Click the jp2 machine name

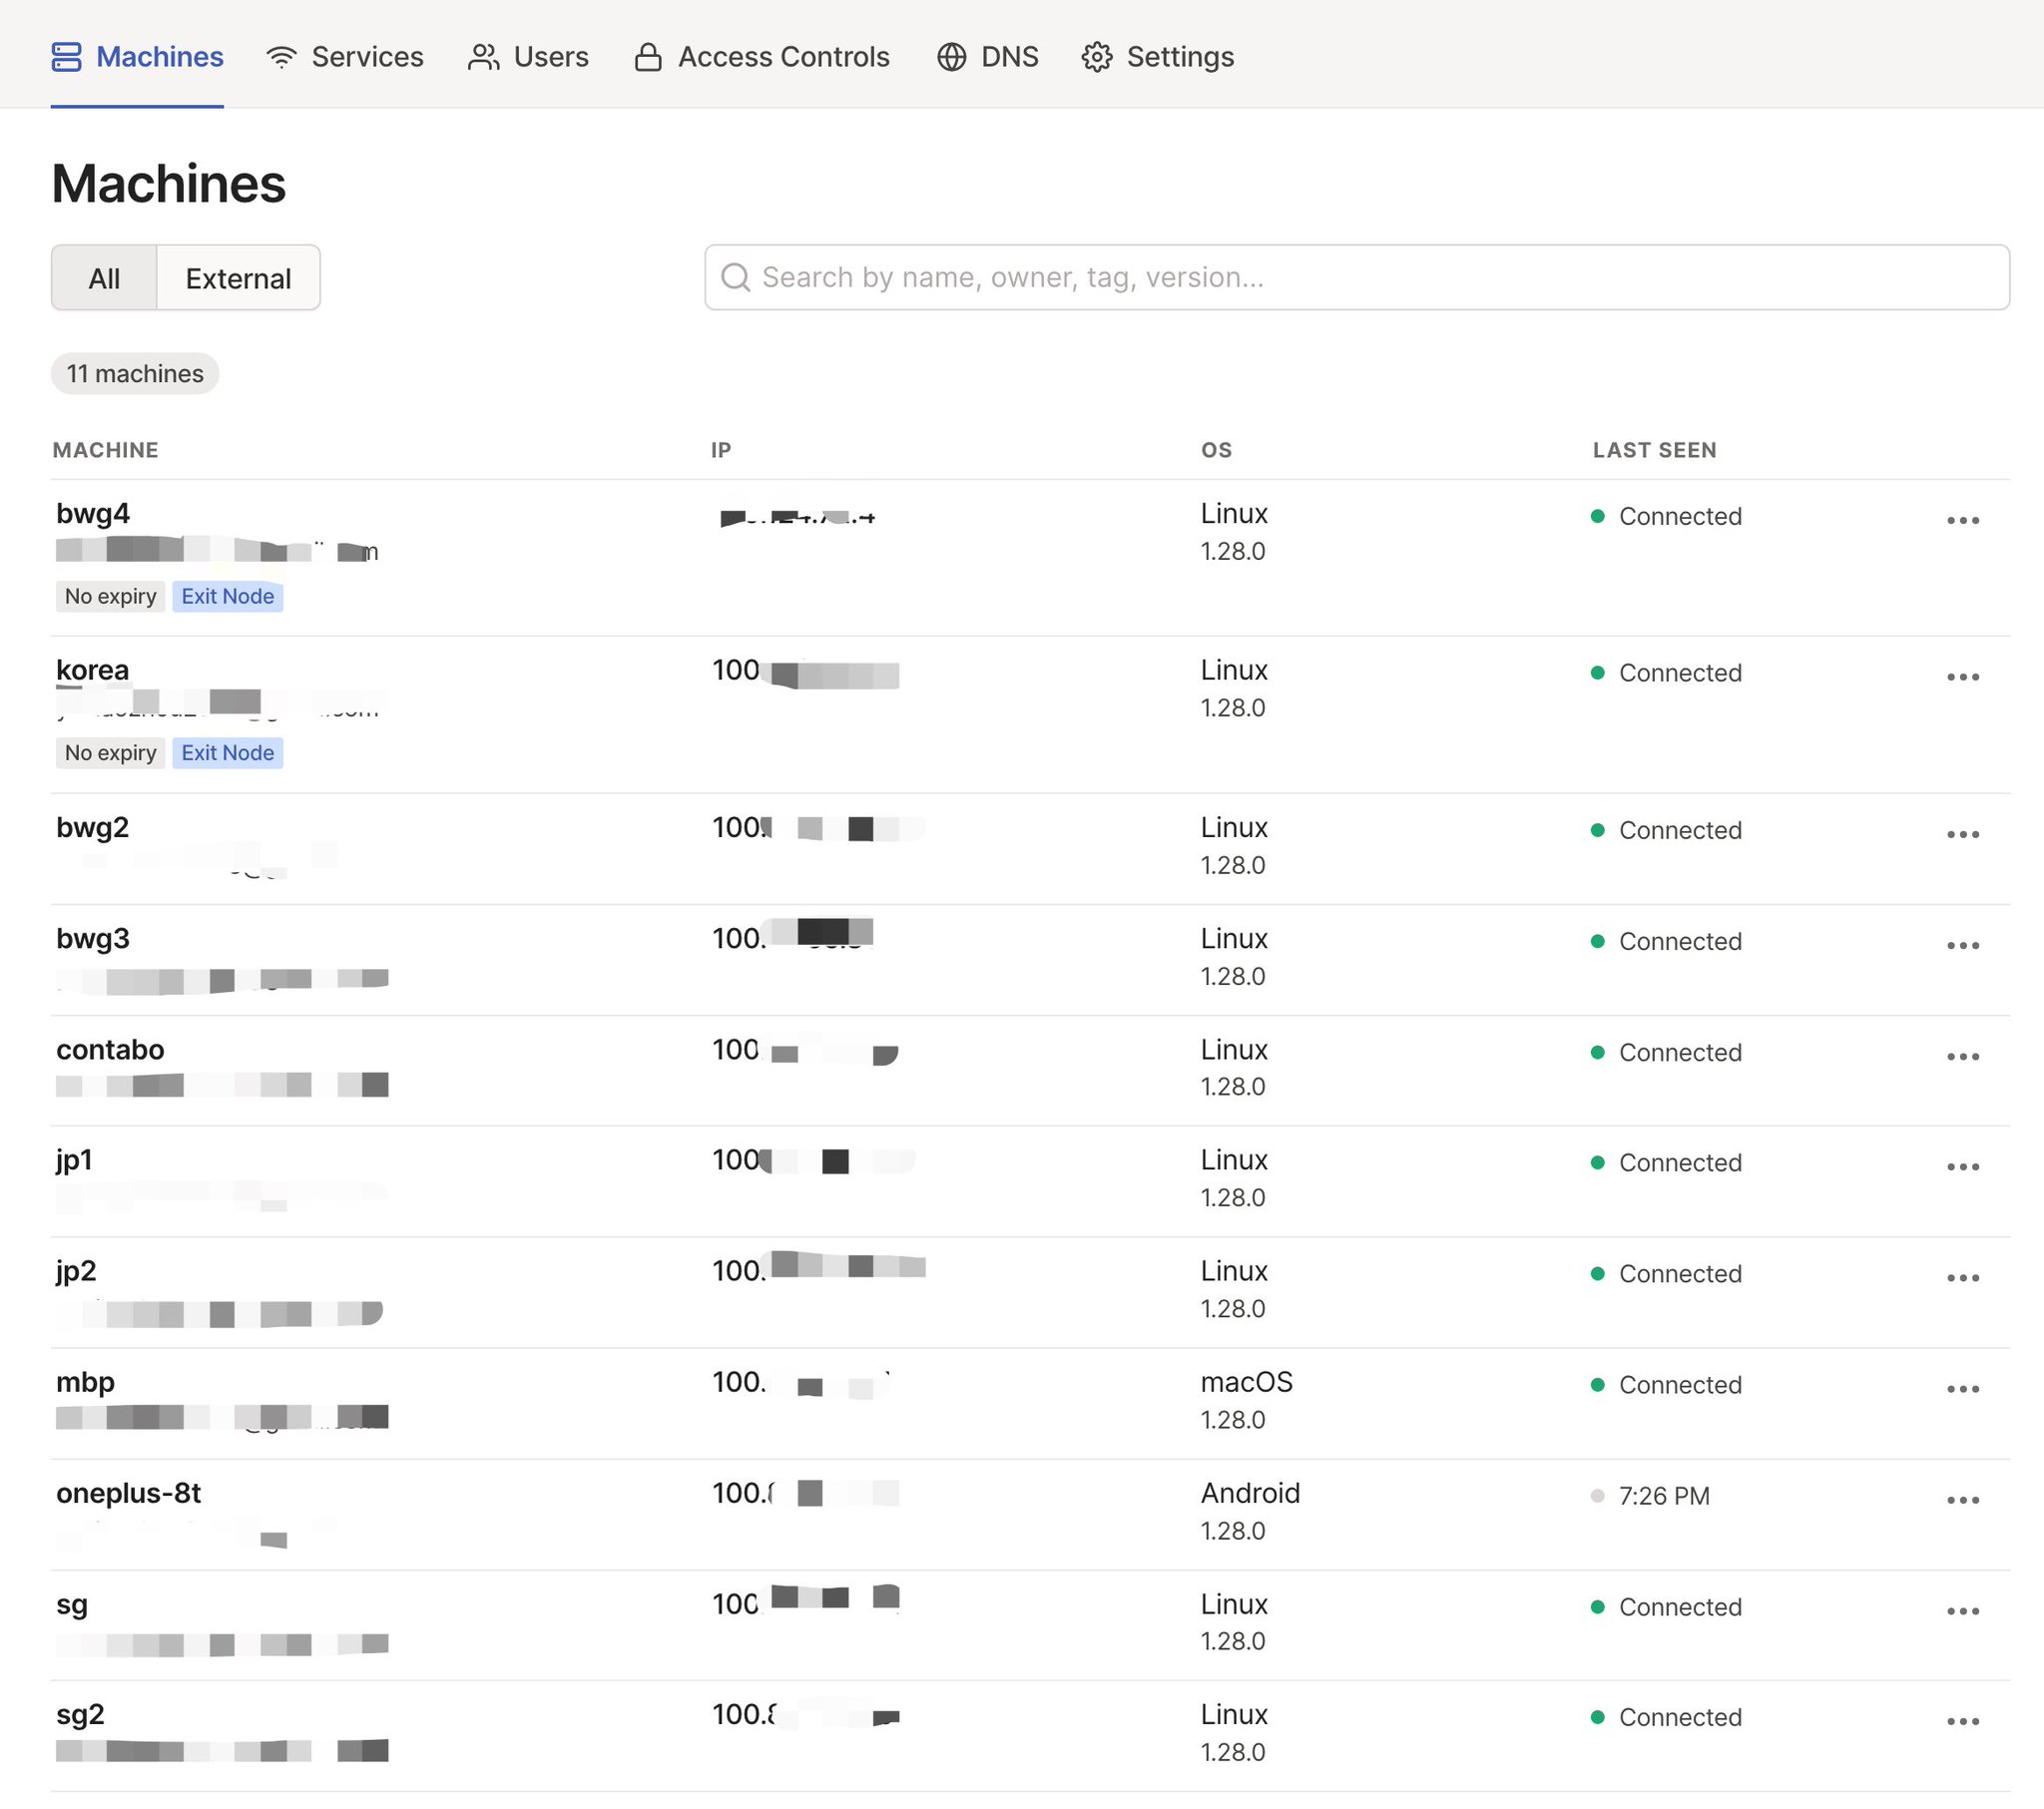76,1270
